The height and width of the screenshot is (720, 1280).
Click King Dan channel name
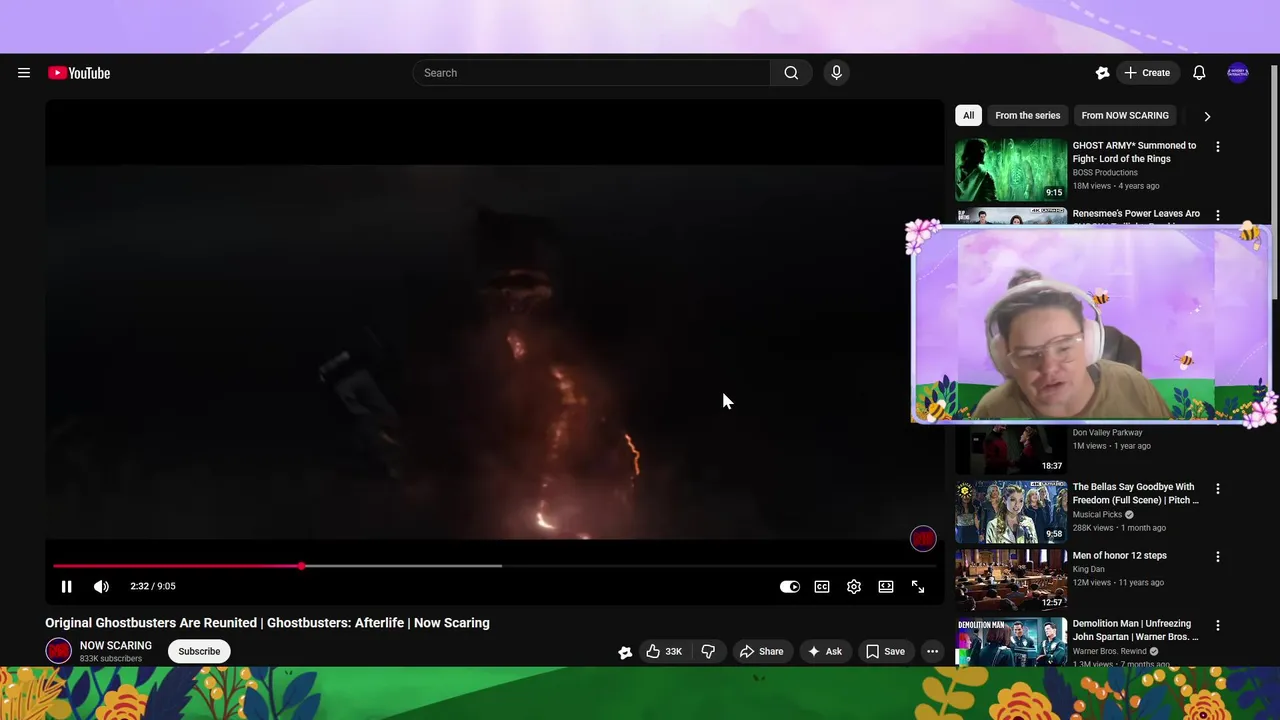click(1089, 569)
